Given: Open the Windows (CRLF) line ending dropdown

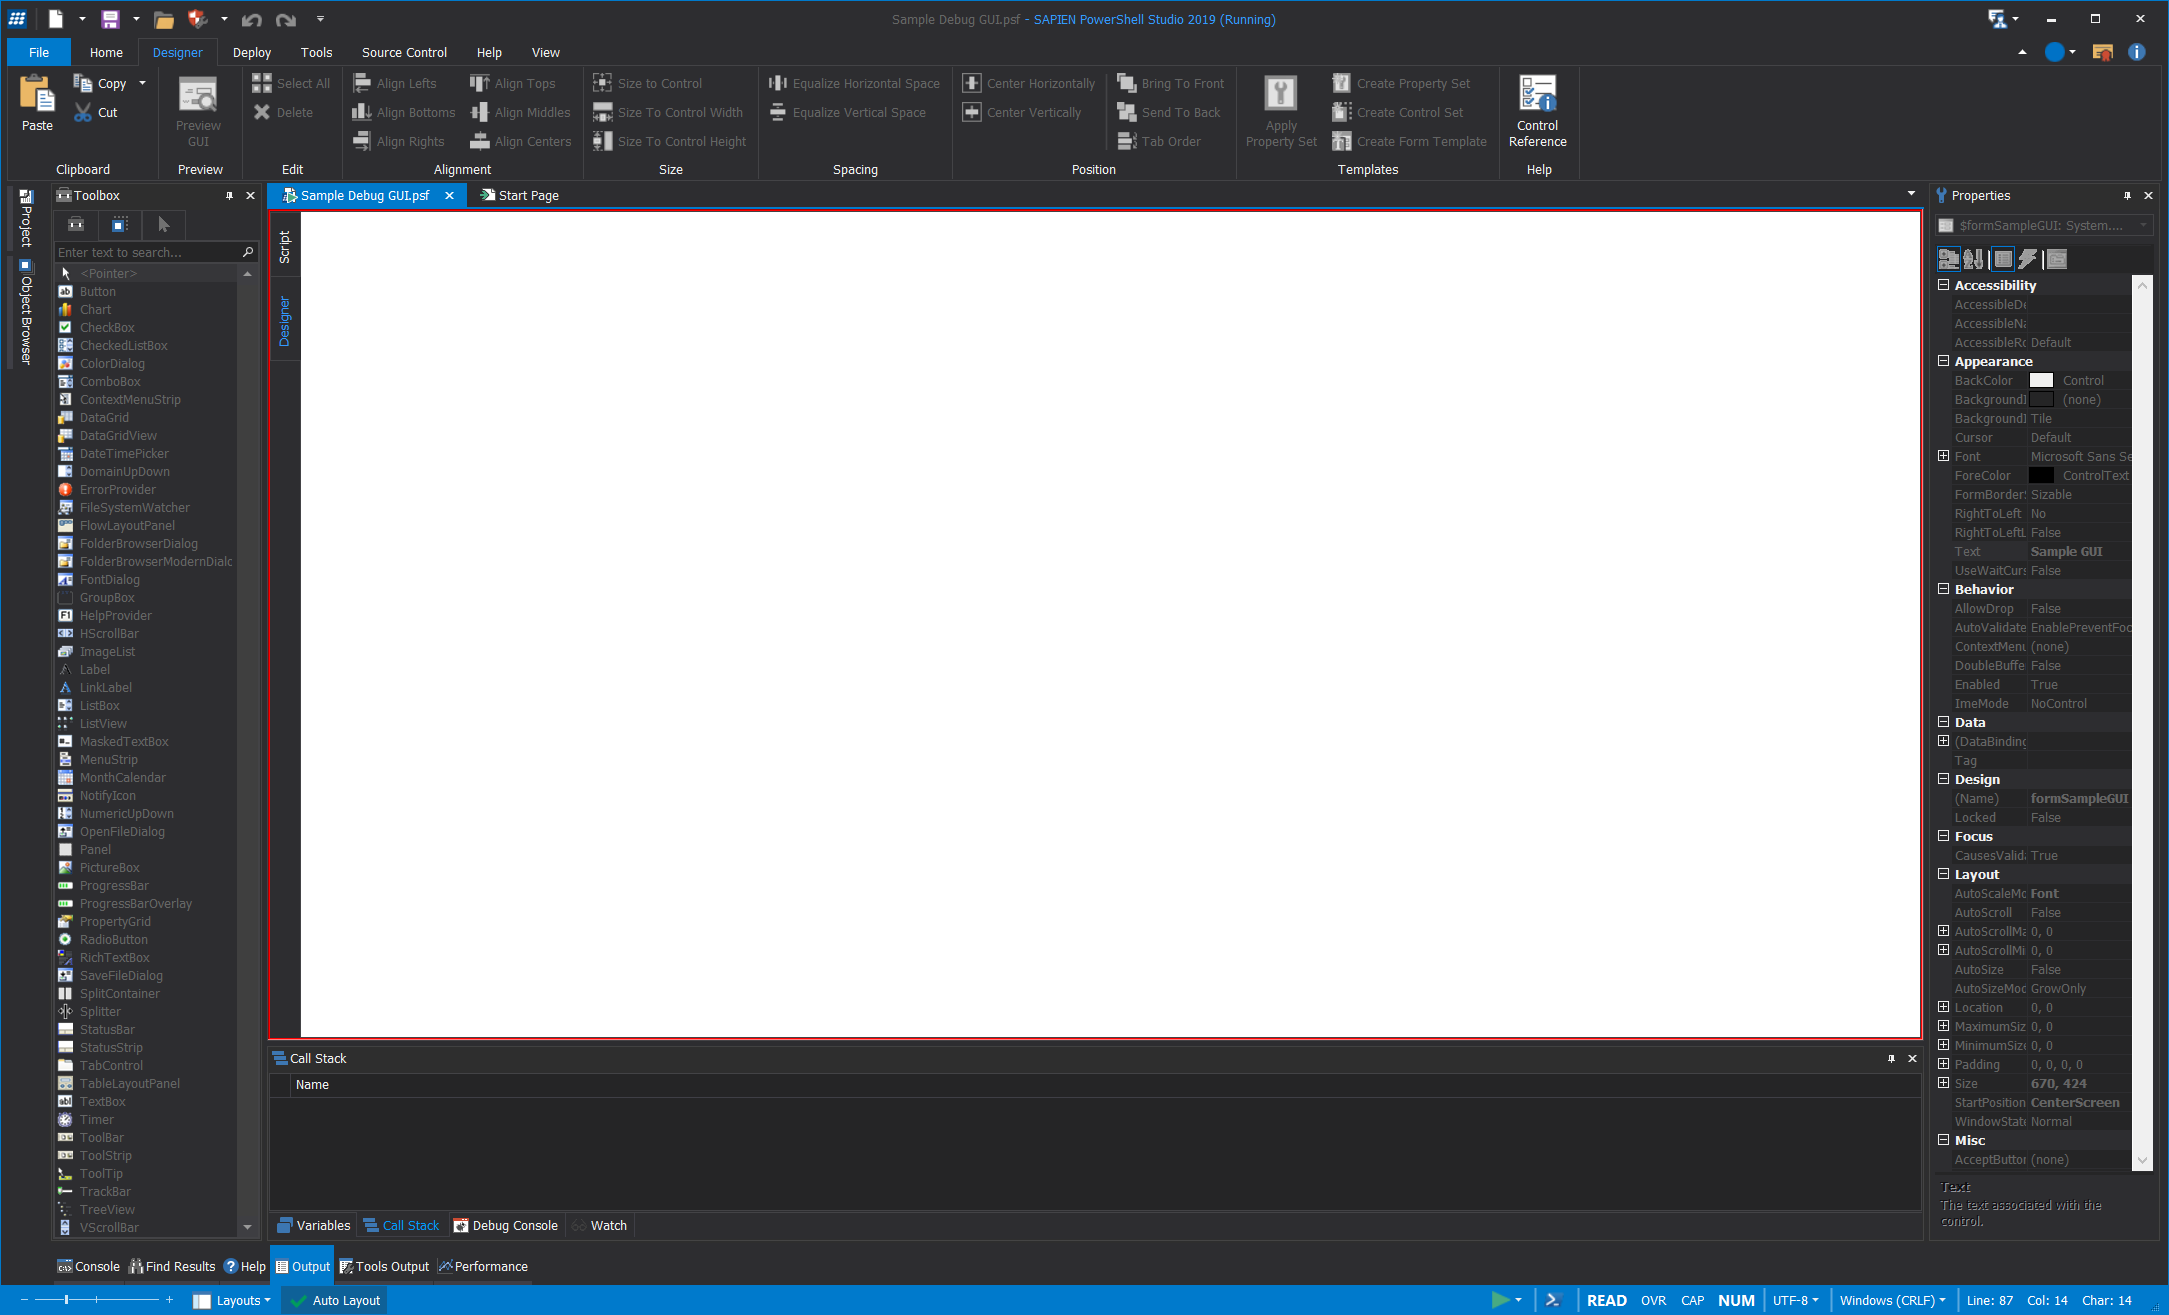Looking at the screenshot, I should (1892, 1300).
